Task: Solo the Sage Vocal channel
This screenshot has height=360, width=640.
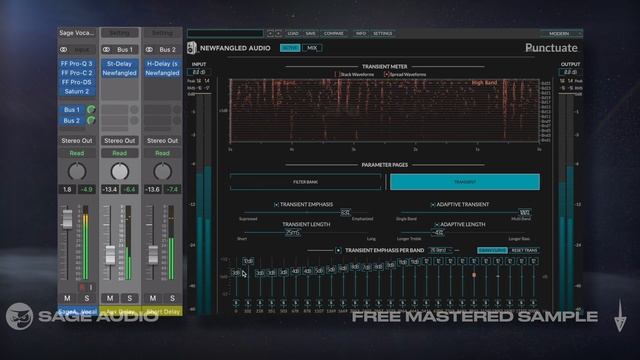Action: (87, 298)
